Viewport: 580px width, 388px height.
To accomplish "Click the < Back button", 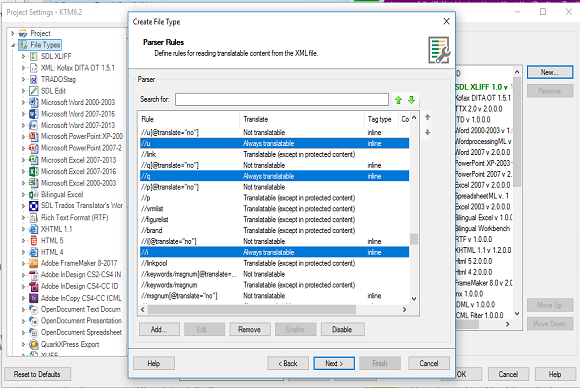I will 288,363.
